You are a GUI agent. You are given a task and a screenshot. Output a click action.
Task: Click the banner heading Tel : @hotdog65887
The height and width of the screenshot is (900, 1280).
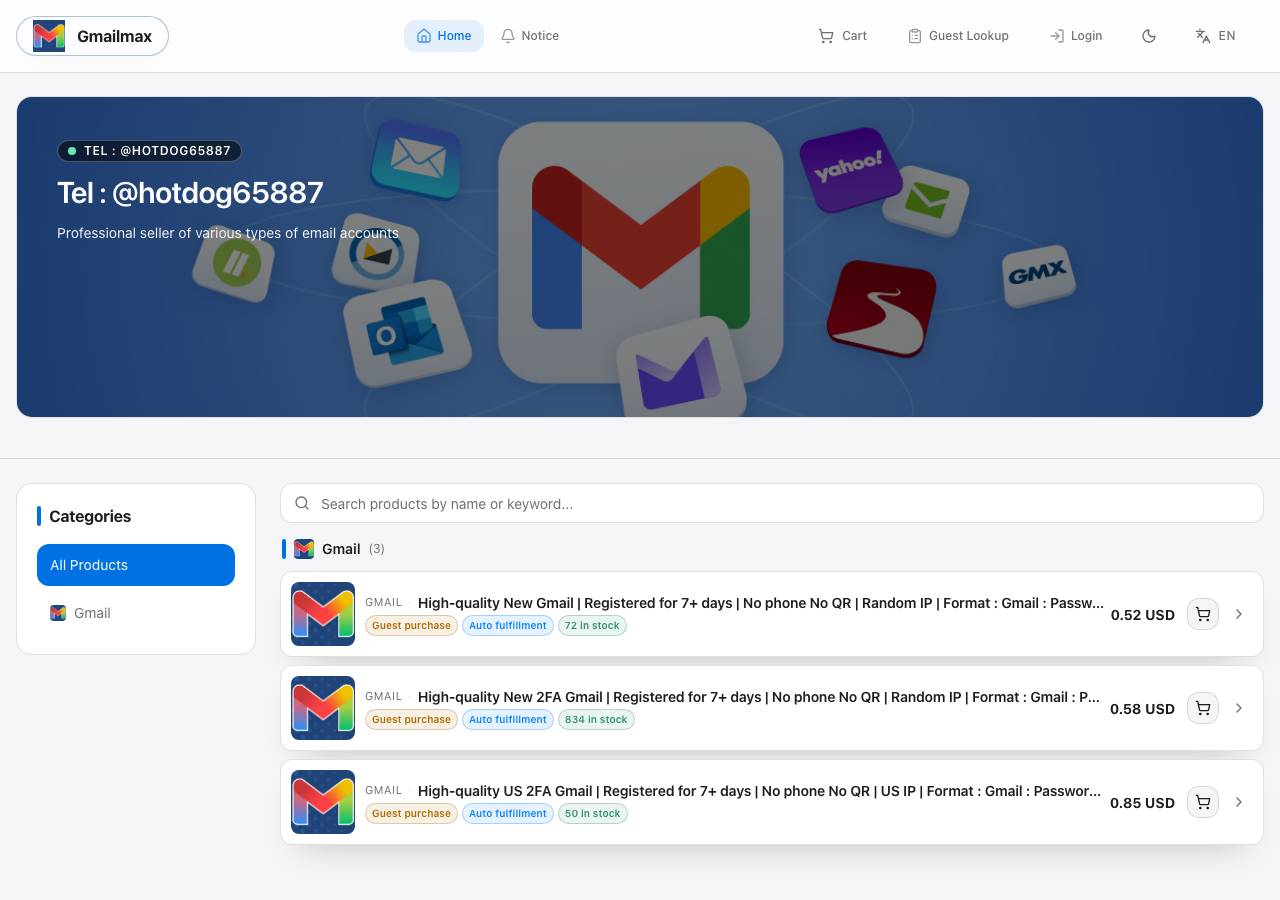(190, 193)
